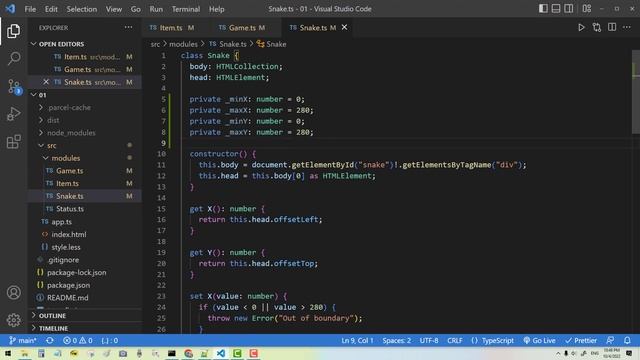Image resolution: width=640 pixels, height=360 pixels.
Task: Open the Accounts menu icon
Action: (13, 292)
